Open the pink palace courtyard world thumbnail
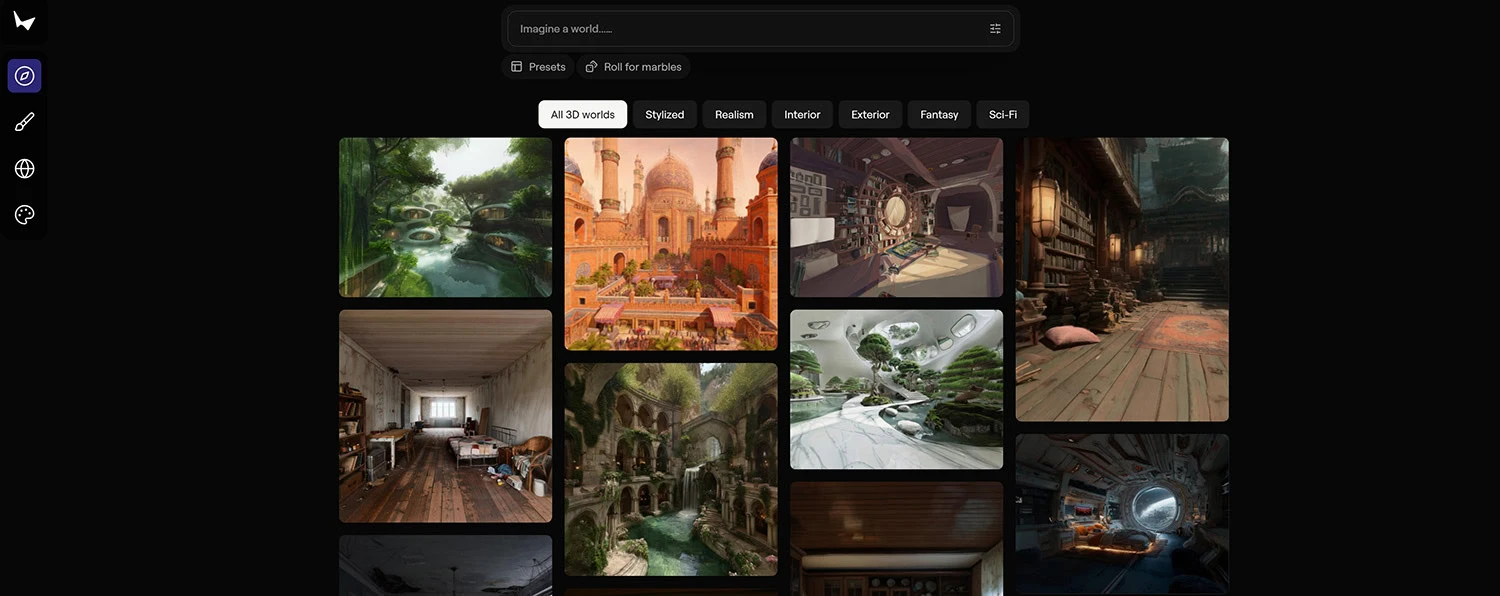Viewport: 1500px width, 596px height. 671,244
